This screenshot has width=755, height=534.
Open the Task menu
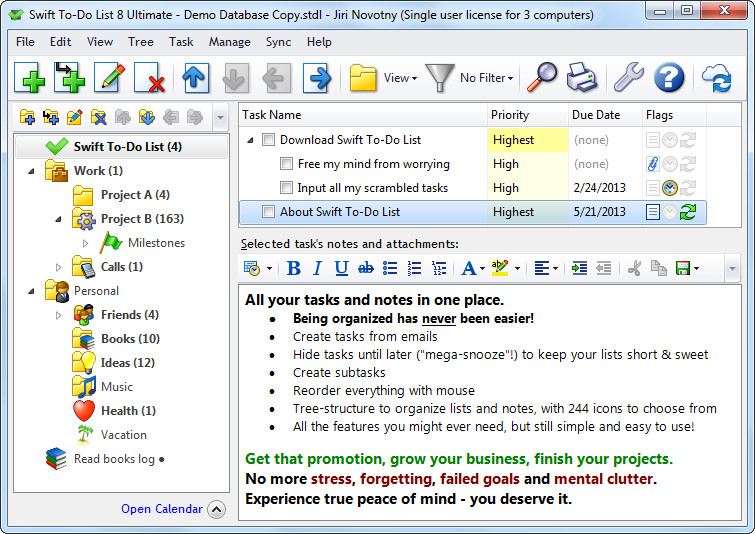[x=181, y=42]
